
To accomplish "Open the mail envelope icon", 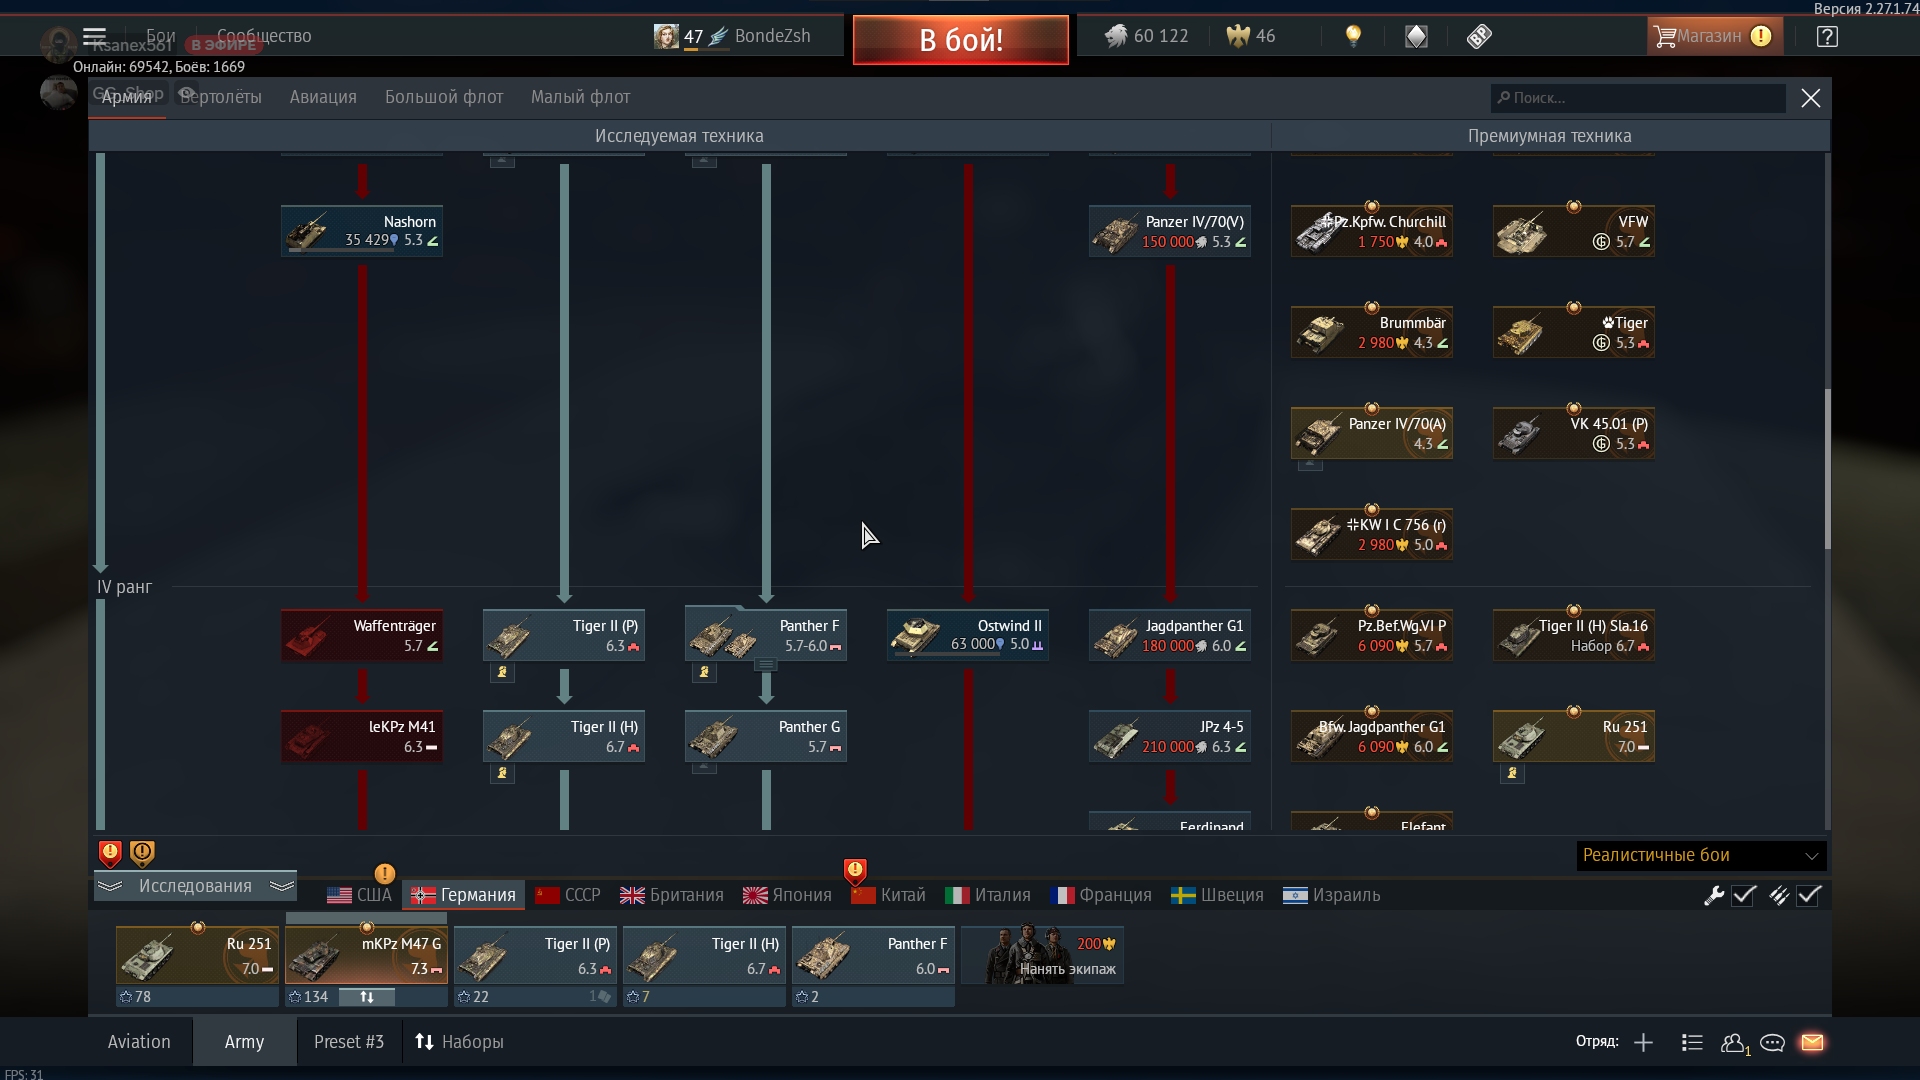I will point(1812,1043).
